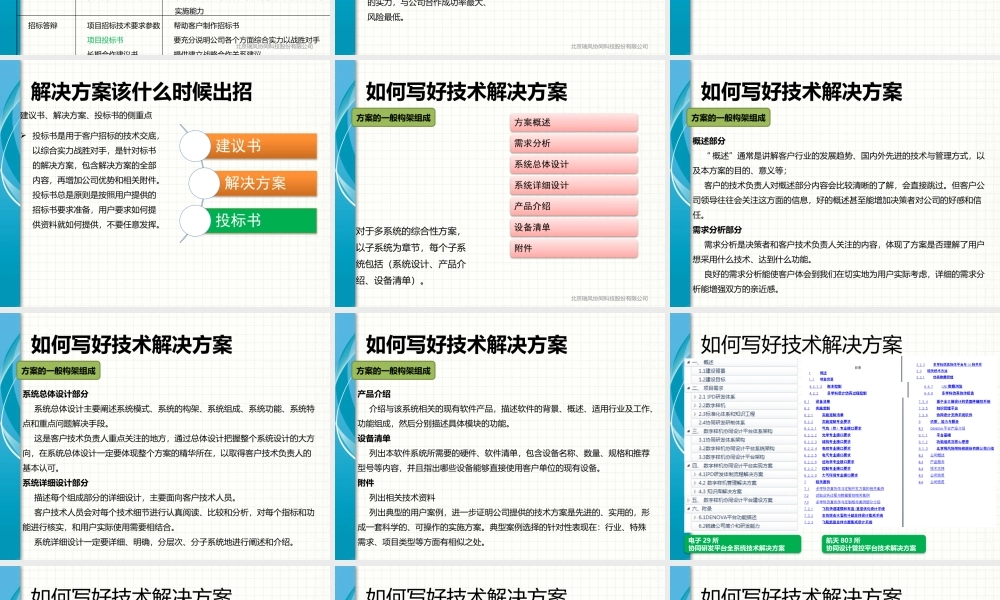Image resolution: width=1000 pixels, height=600 pixels.
Task: Expand the 6.1DENOVA平台功能描述 row
Action: click(x=695, y=517)
